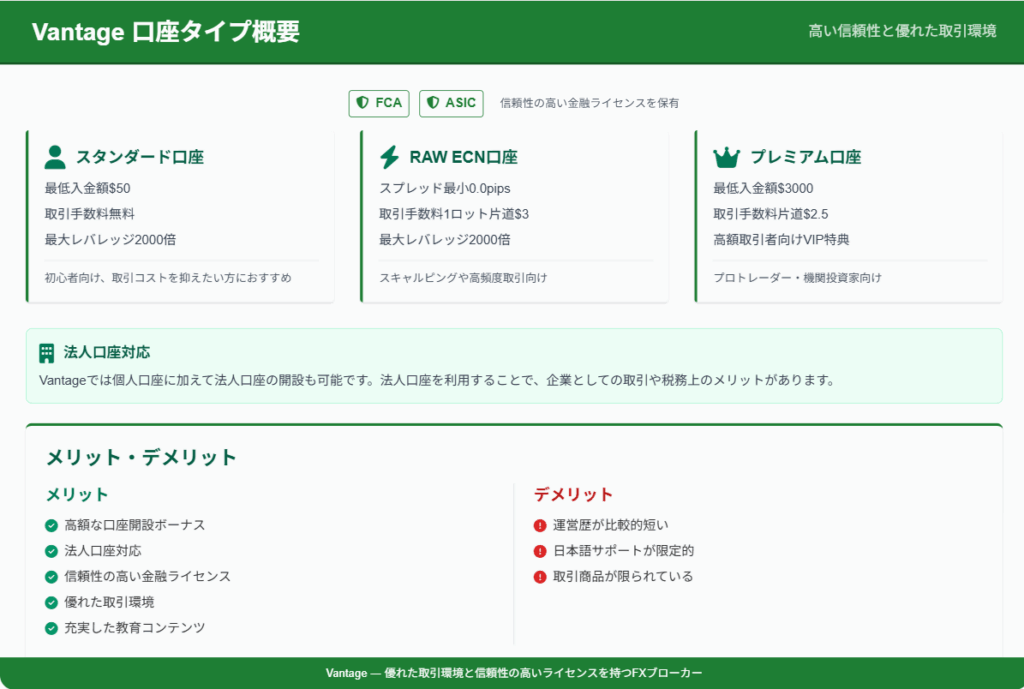1024x689 pixels.
Task: Click the デメリット section heading
Action: (x=573, y=494)
